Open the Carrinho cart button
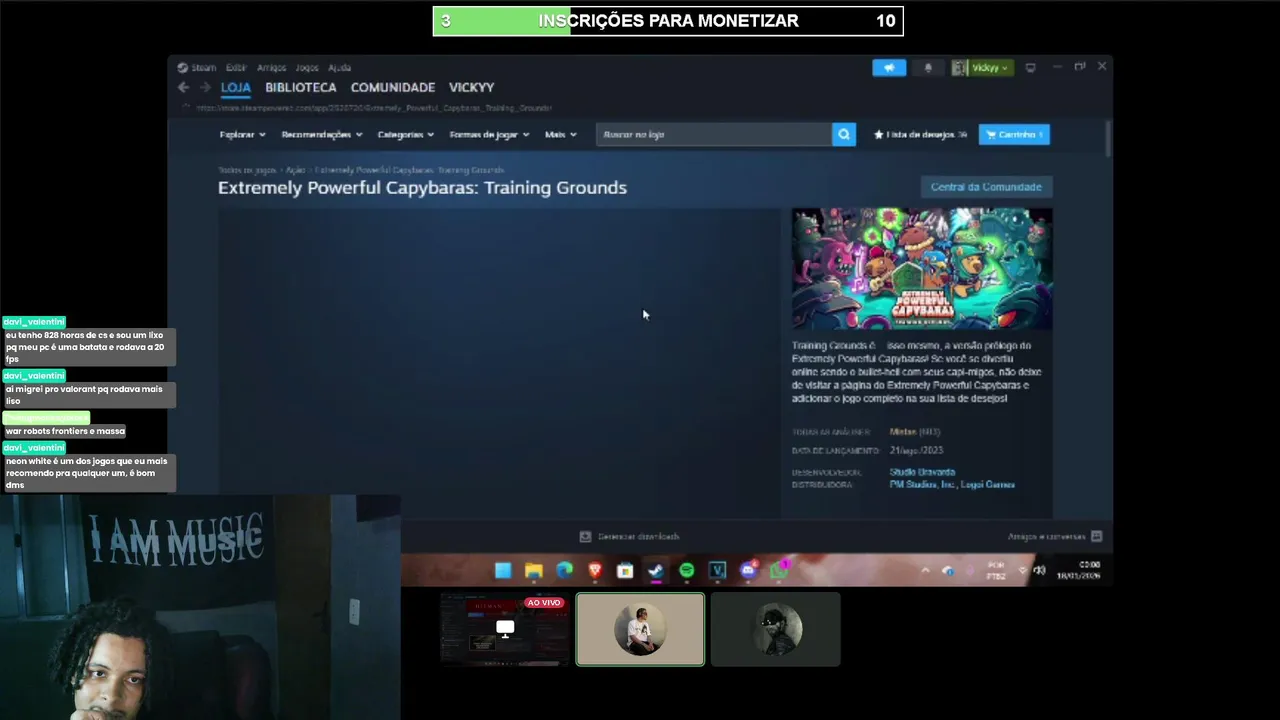This screenshot has width=1280, height=720. 1014,134
